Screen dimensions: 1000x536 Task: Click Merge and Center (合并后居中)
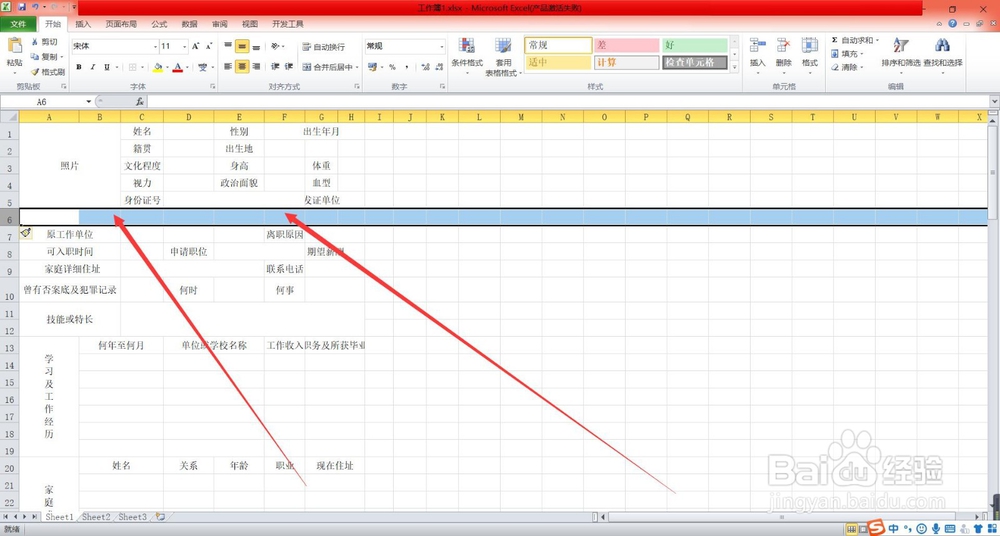coord(327,67)
